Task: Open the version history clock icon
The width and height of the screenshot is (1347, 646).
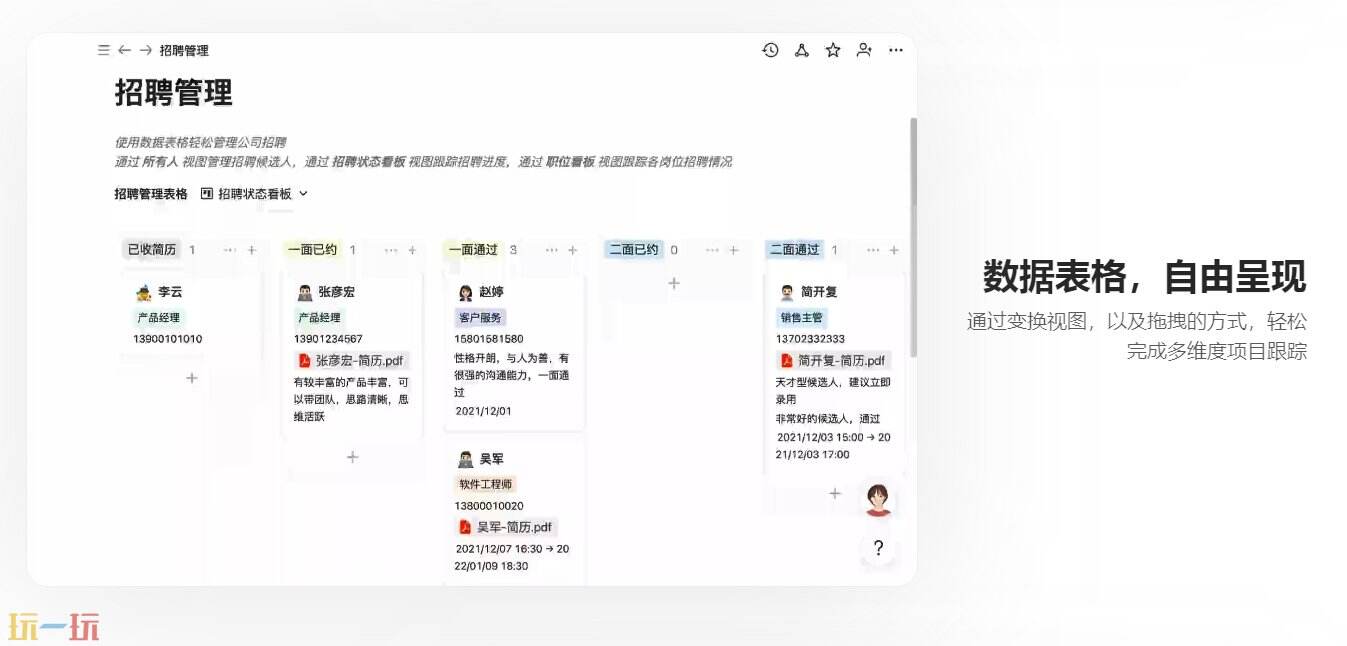Action: point(770,50)
